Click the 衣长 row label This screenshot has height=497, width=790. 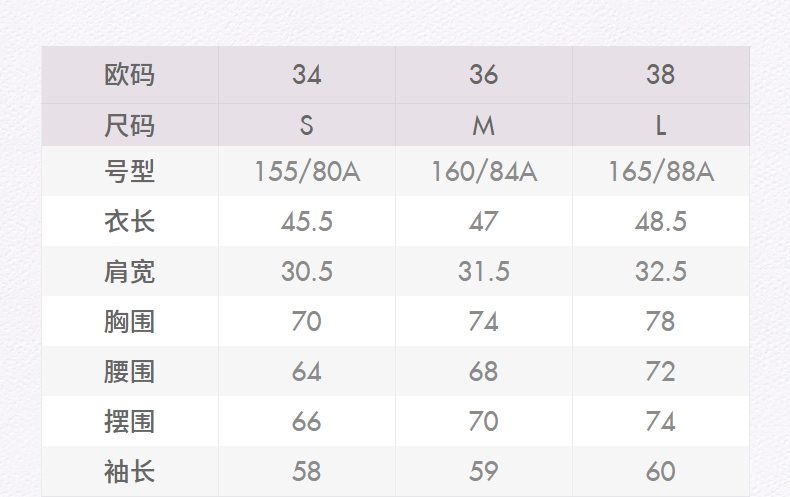130,221
